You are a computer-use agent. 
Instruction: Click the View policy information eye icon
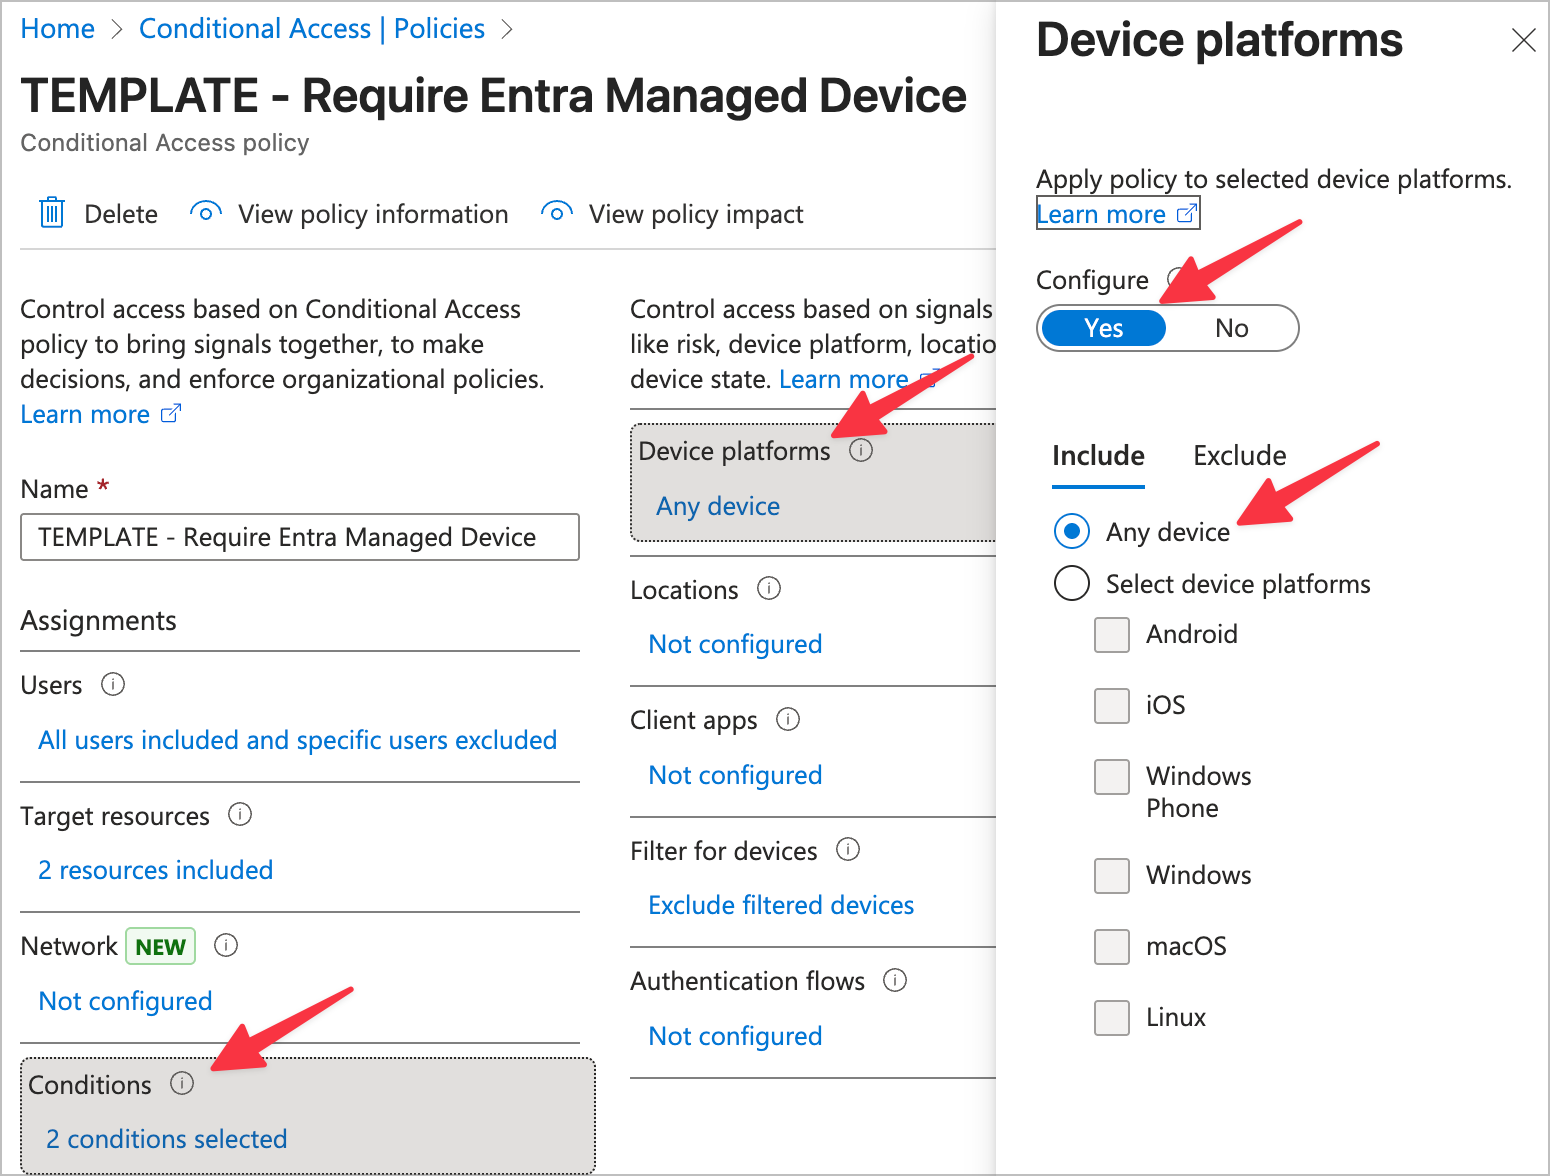[206, 213]
